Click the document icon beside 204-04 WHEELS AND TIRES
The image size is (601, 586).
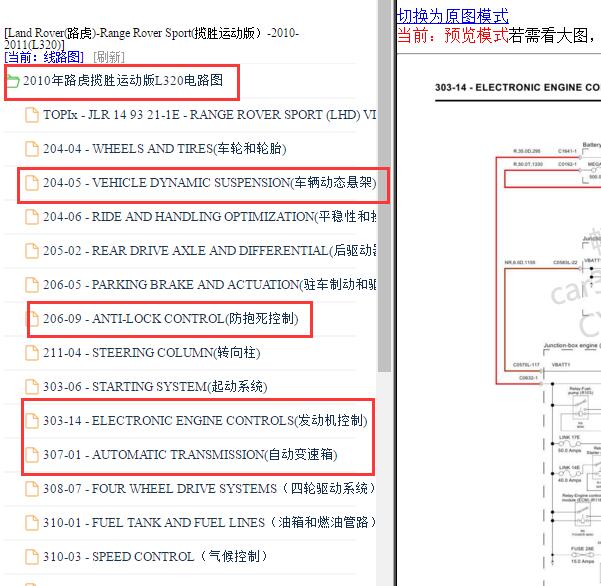coord(32,149)
